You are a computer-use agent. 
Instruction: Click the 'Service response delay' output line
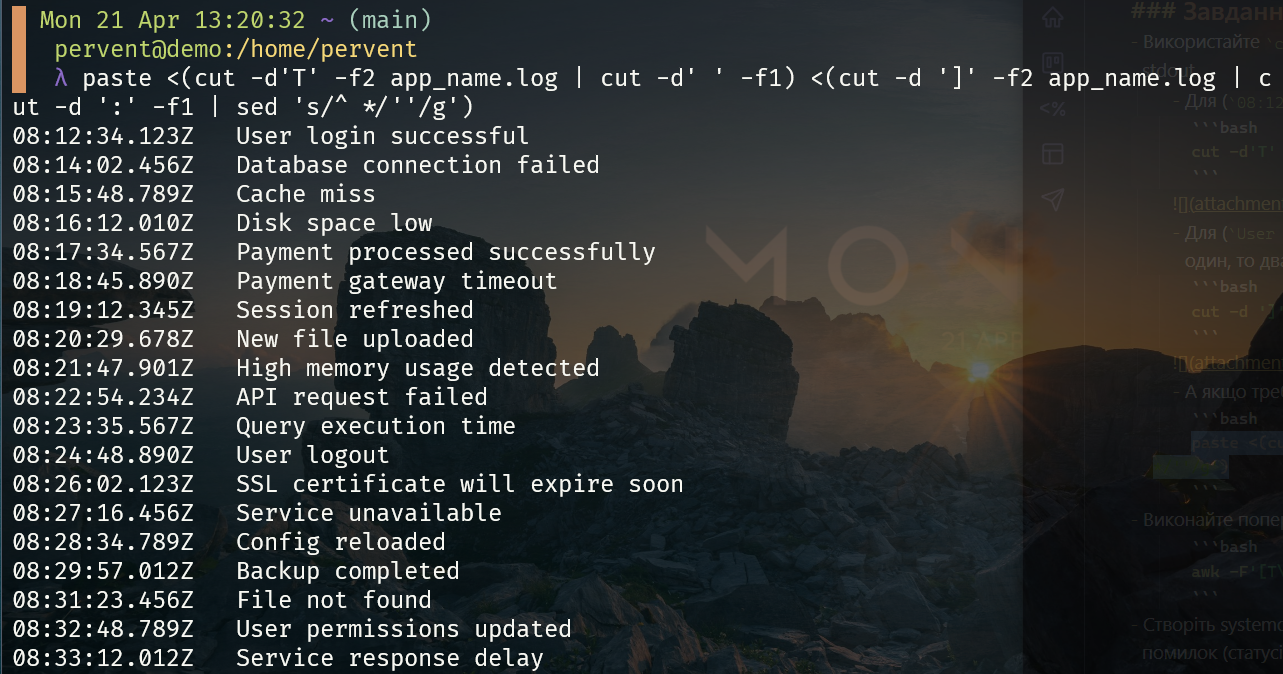pyautogui.click(x=389, y=658)
